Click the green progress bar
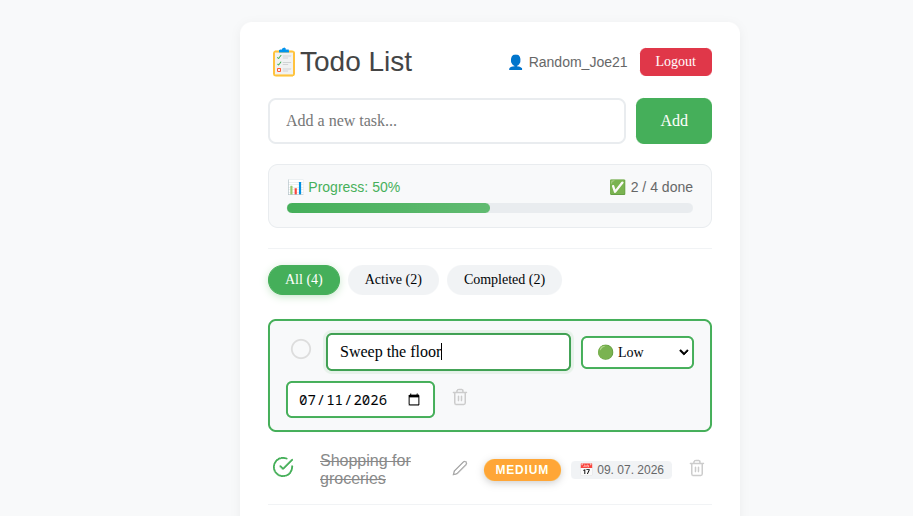 pyautogui.click(x=388, y=208)
